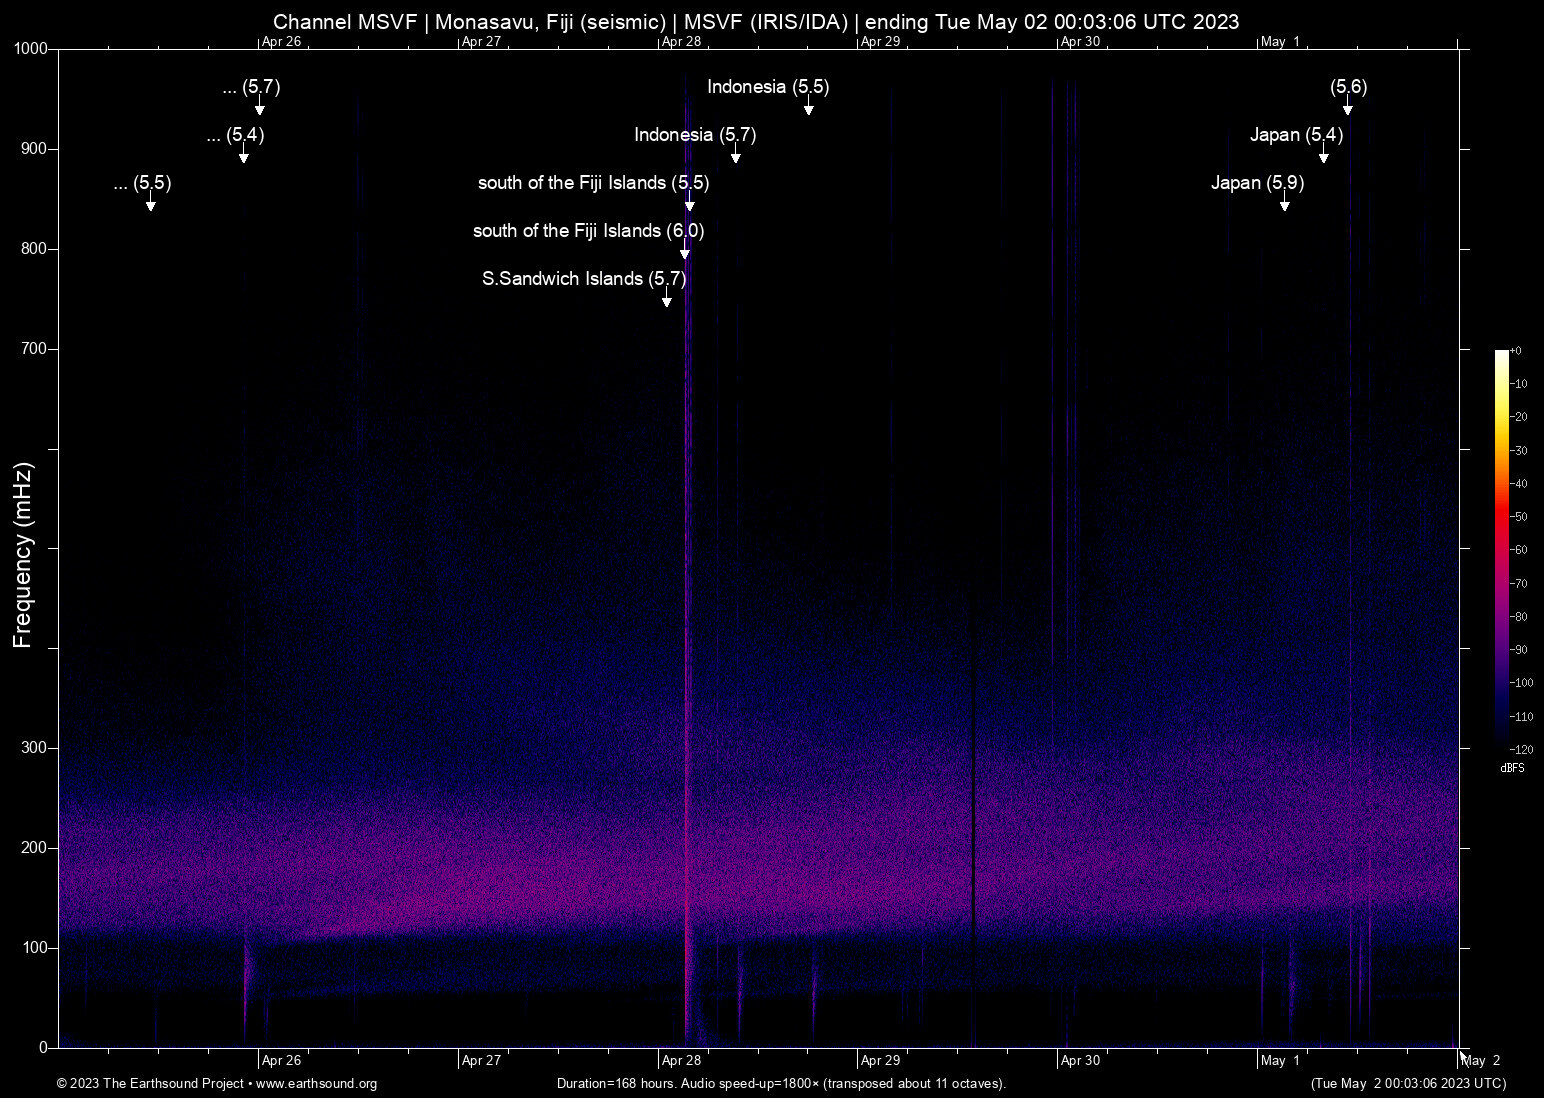1544x1098 pixels.
Task: Click the 1000 tick on frequency axis
Action: click(30, 49)
